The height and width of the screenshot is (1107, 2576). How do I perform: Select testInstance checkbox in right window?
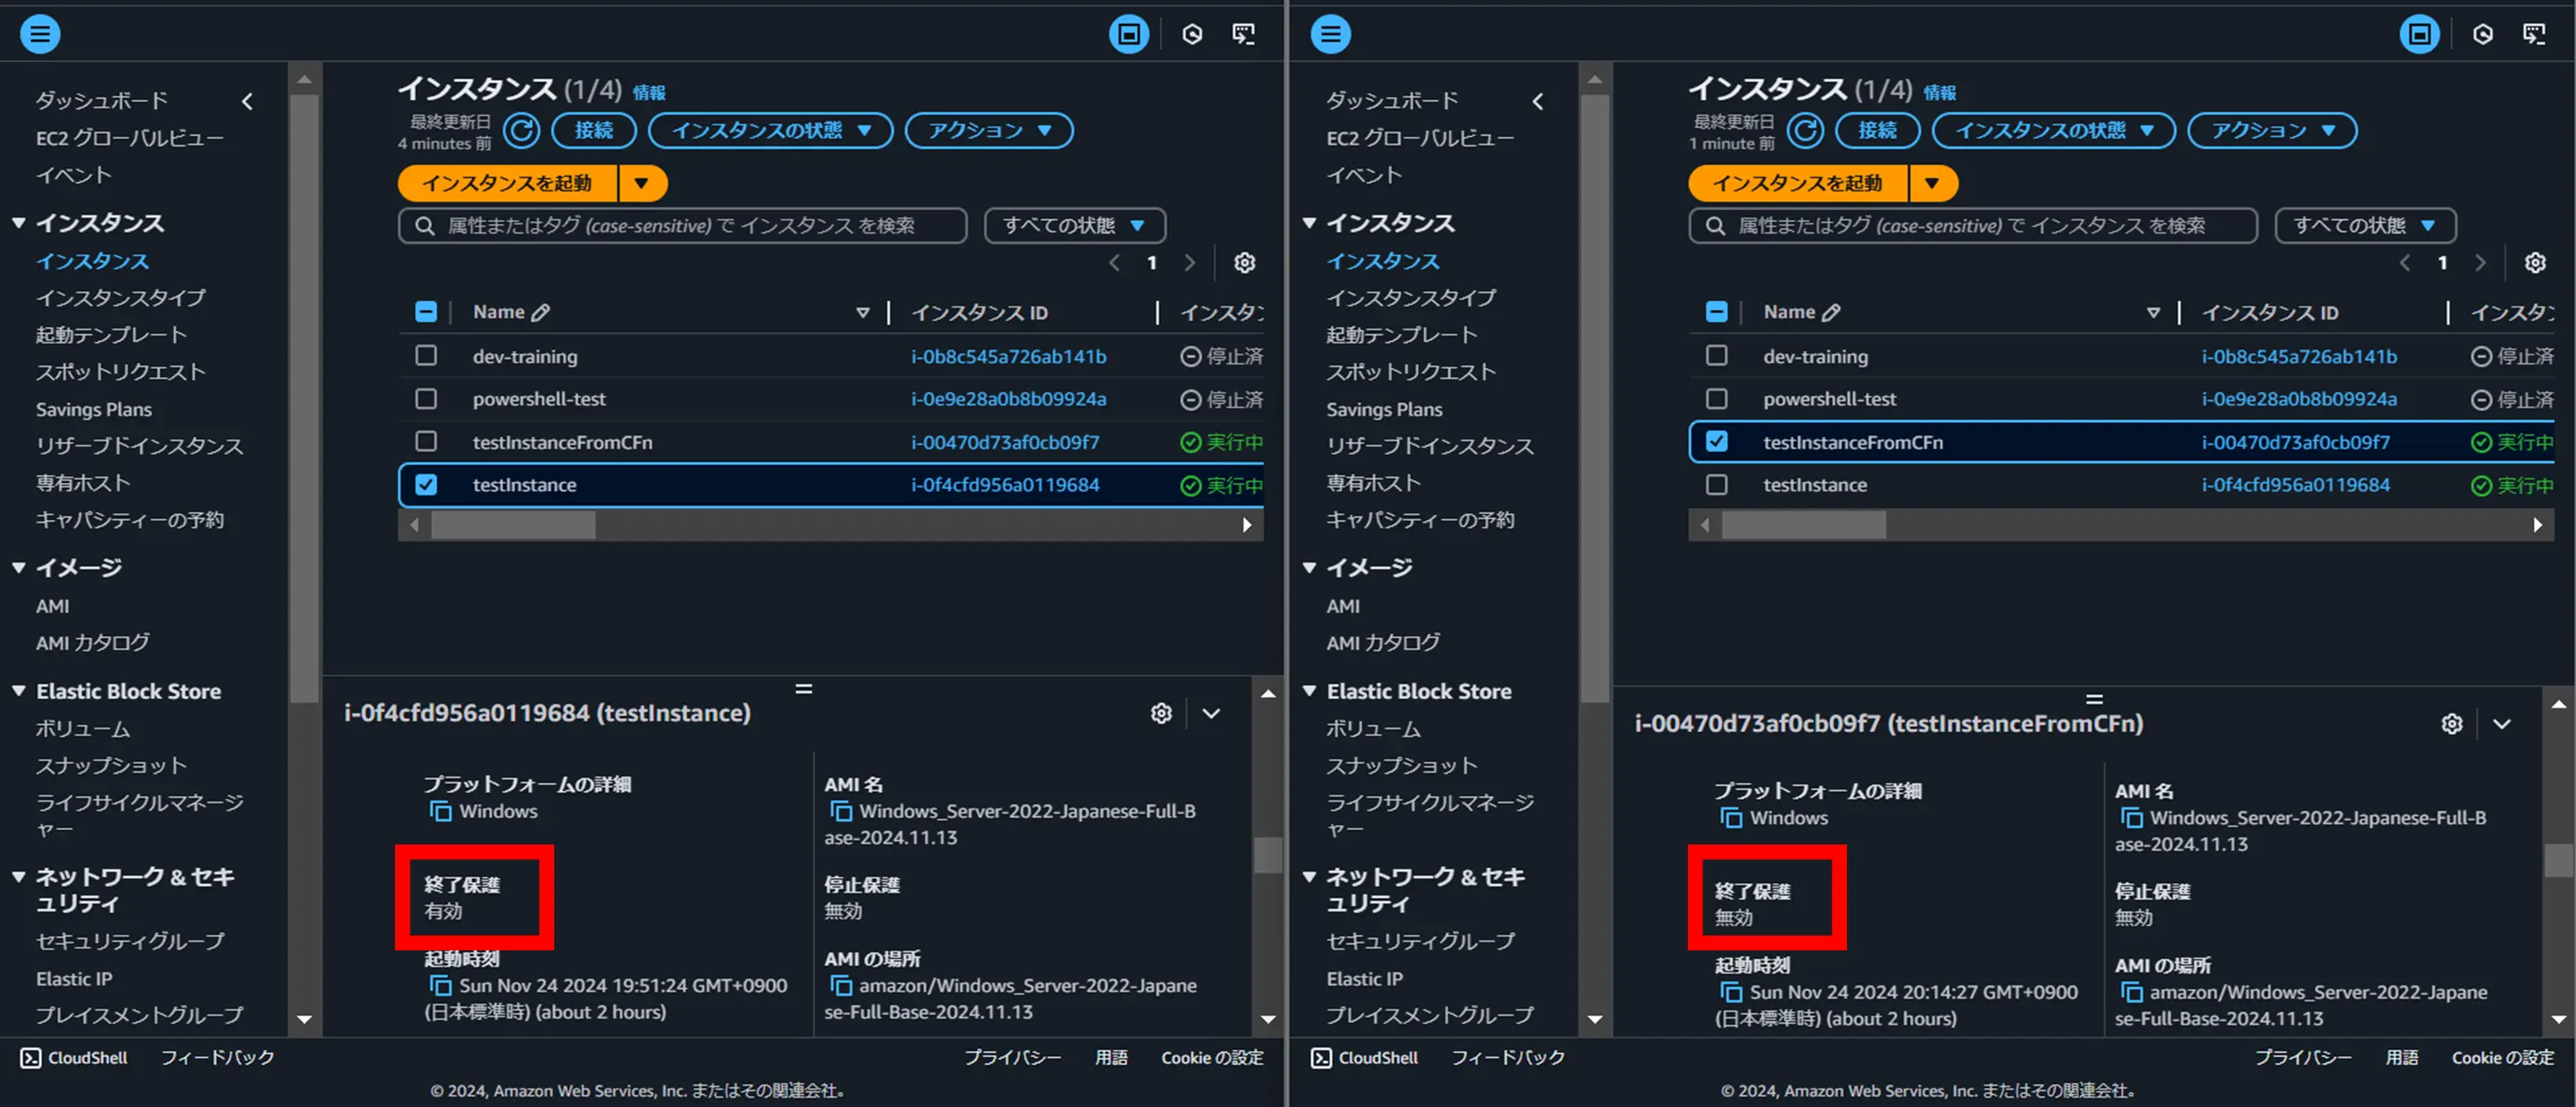[1716, 485]
